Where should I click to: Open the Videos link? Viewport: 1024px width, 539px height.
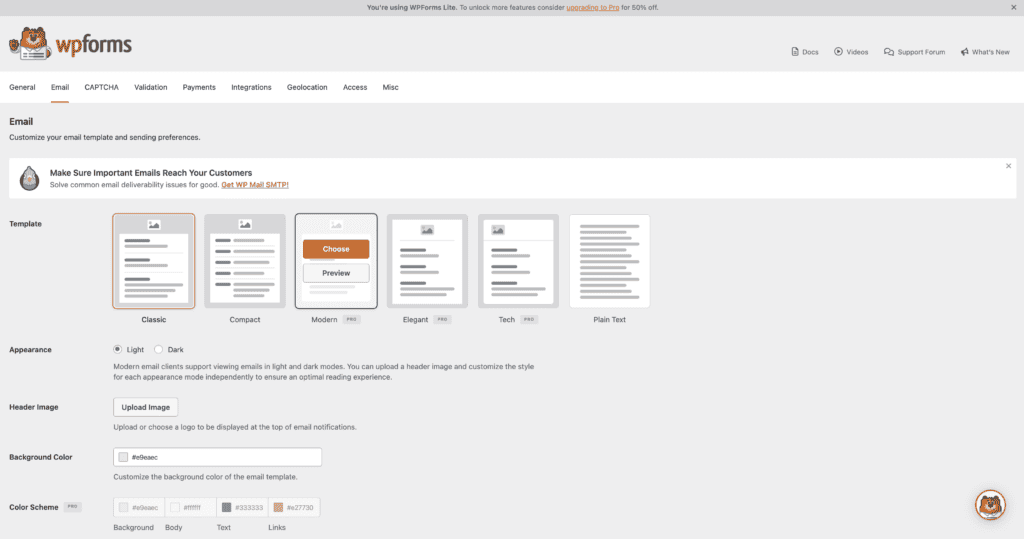pos(851,52)
